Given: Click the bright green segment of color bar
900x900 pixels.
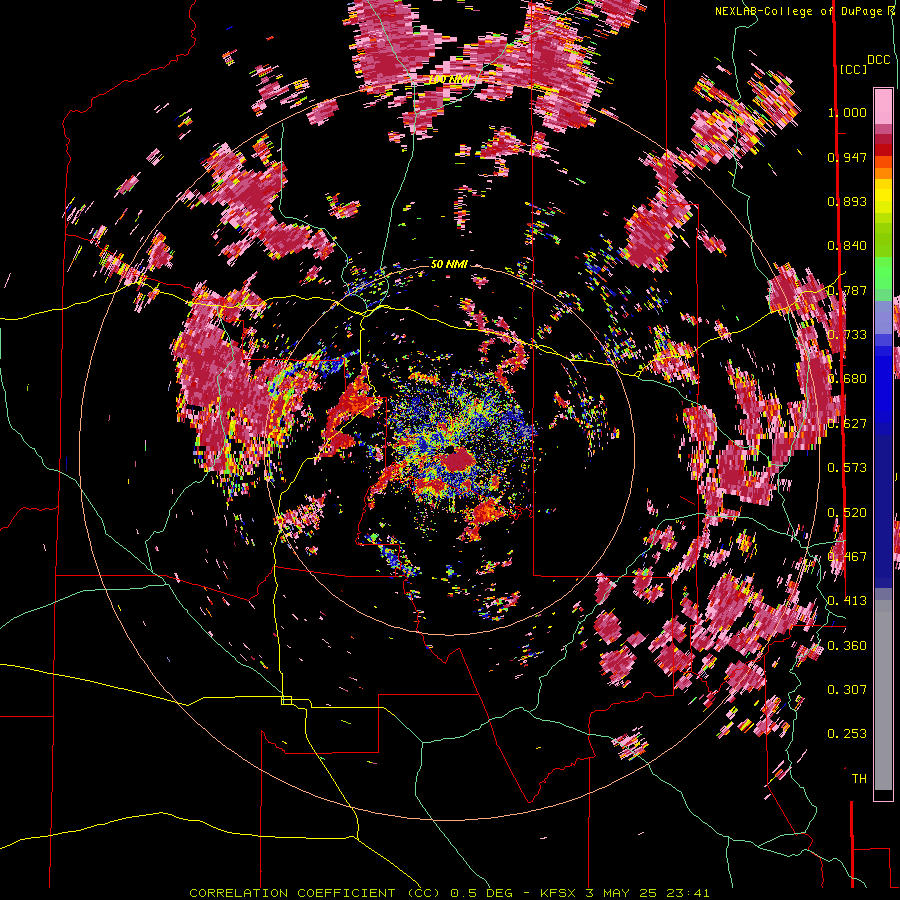Looking at the screenshot, I should coord(883,272).
